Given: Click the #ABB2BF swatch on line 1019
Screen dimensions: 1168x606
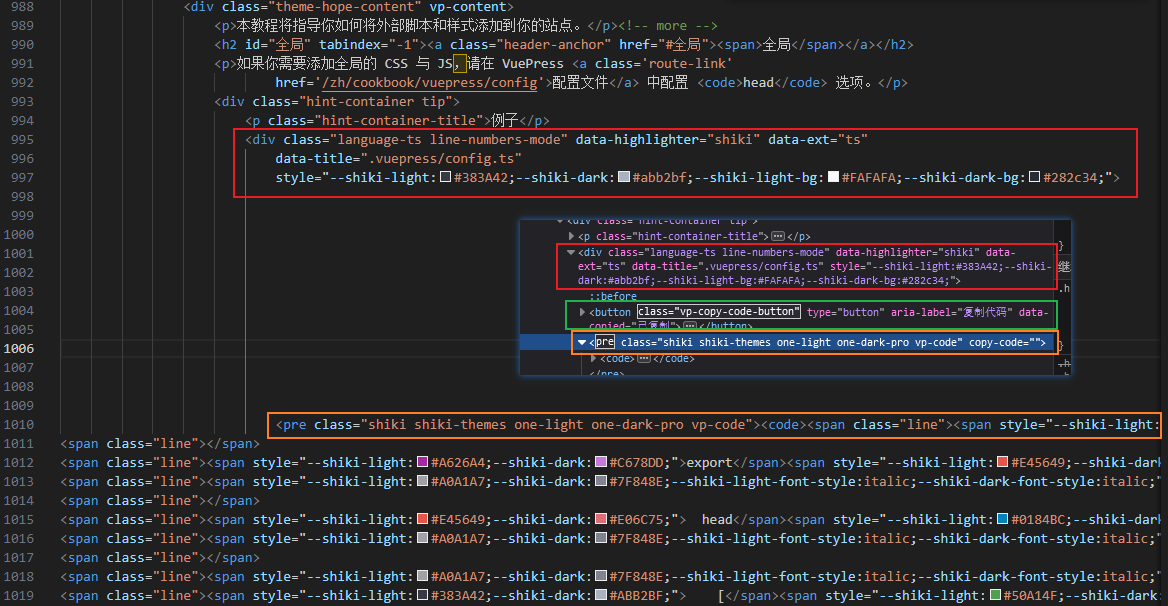Looking at the screenshot, I should [x=600, y=596].
